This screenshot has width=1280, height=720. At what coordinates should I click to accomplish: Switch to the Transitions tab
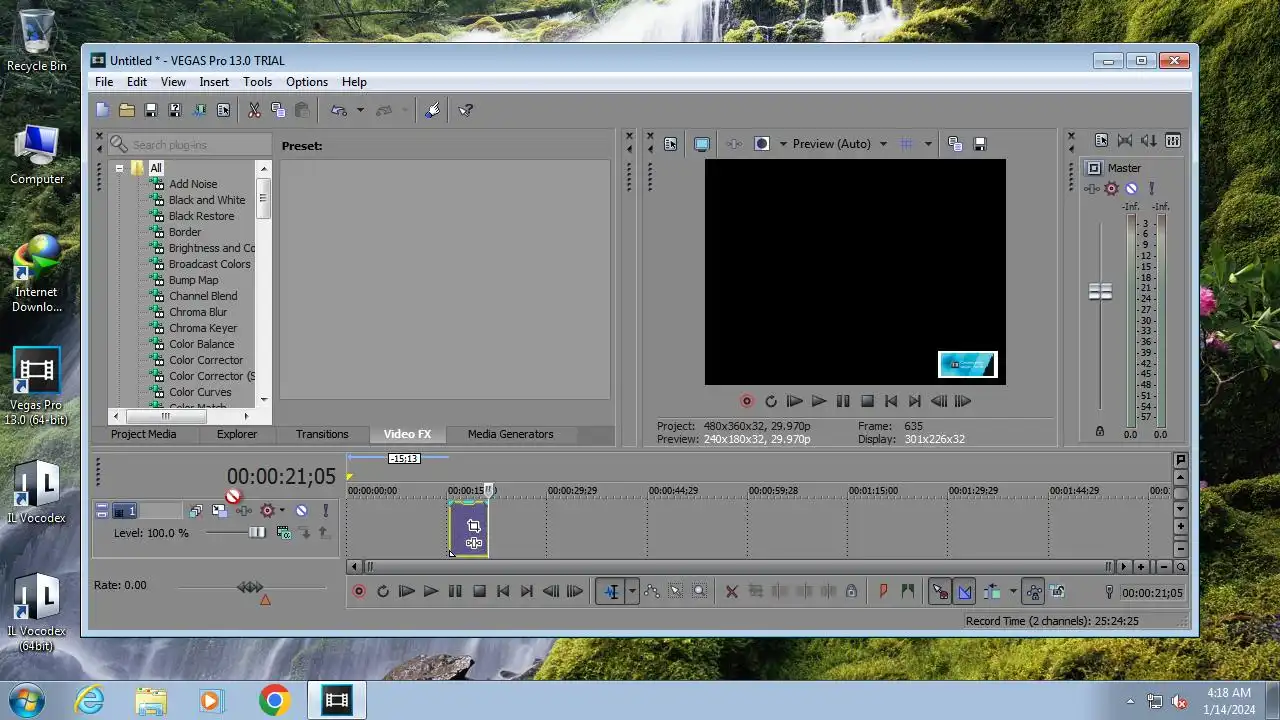(x=322, y=434)
